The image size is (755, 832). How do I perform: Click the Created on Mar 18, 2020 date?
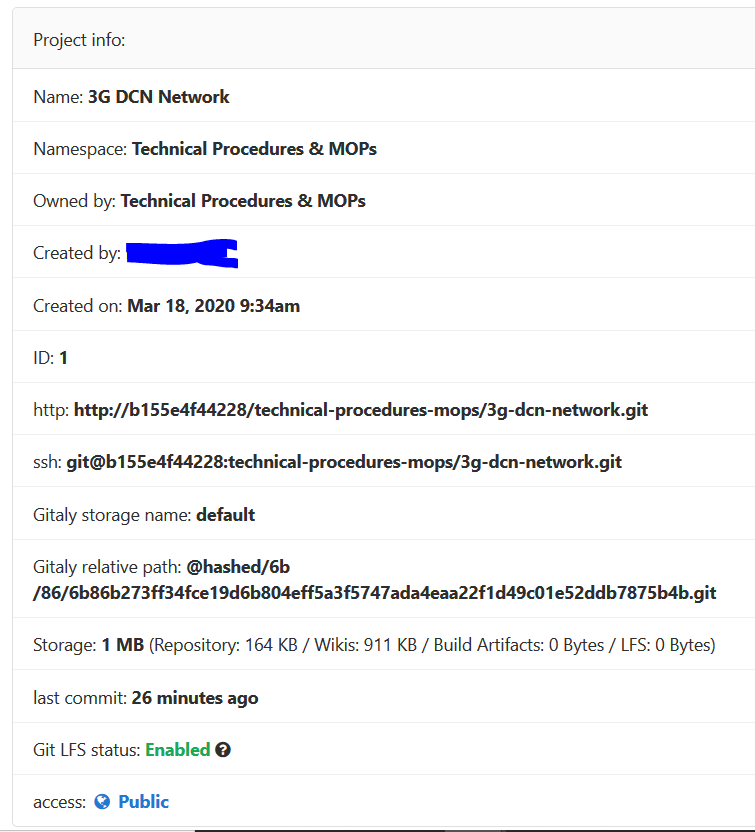(213, 306)
